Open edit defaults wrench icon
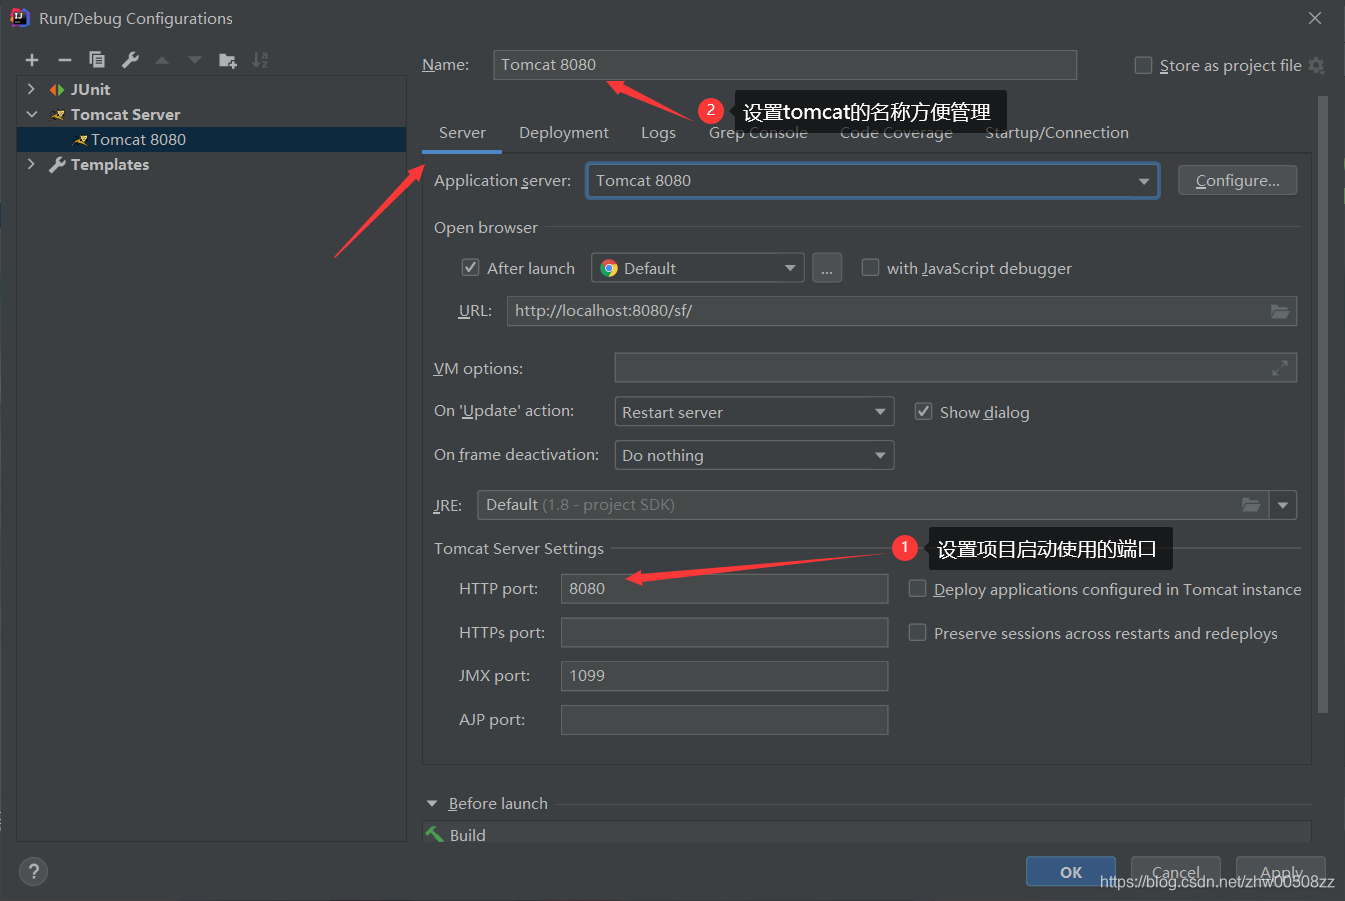The image size is (1345, 901). (x=130, y=60)
